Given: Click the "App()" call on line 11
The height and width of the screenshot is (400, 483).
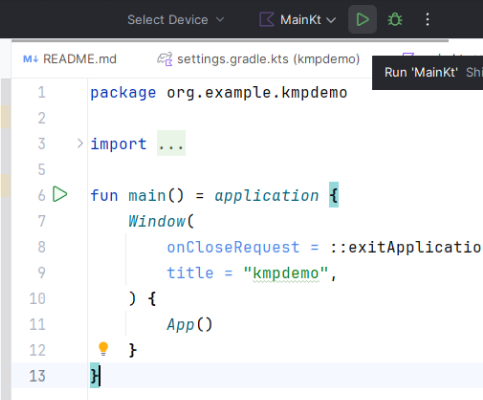Looking at the screenshot, I should coord(189,324).
